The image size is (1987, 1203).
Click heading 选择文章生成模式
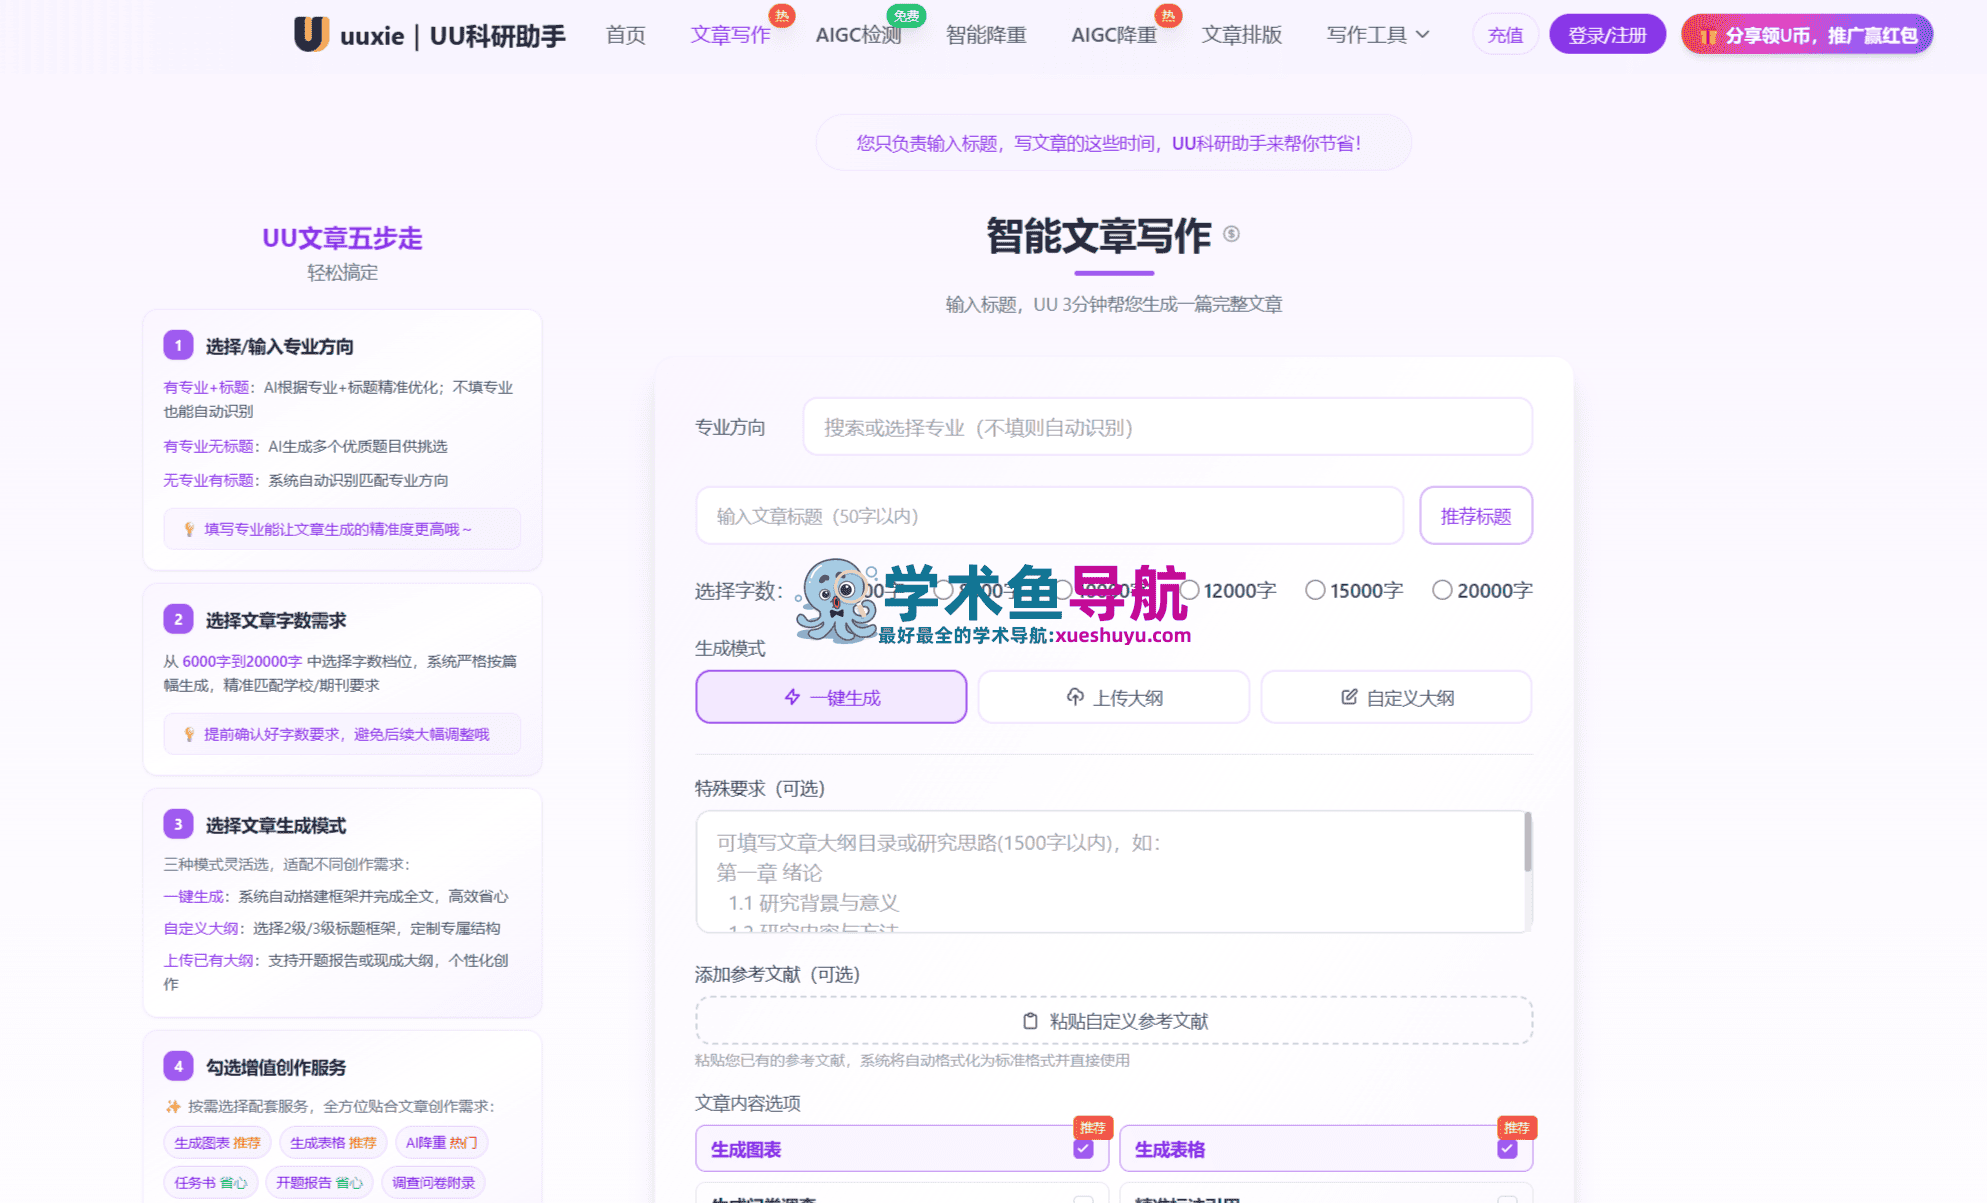coord(276,825)
